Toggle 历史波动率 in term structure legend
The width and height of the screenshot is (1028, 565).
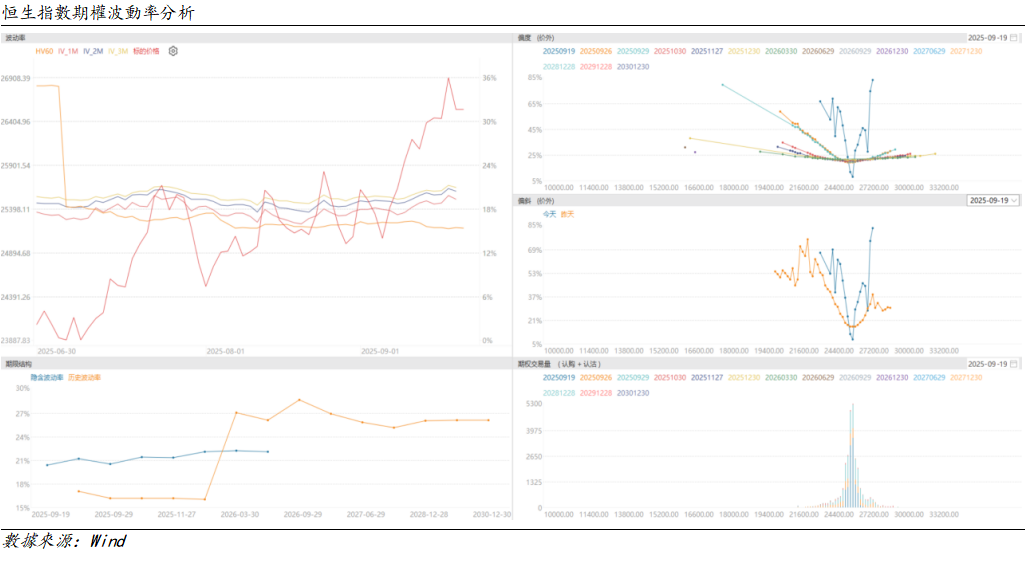[x=86, y=377]
